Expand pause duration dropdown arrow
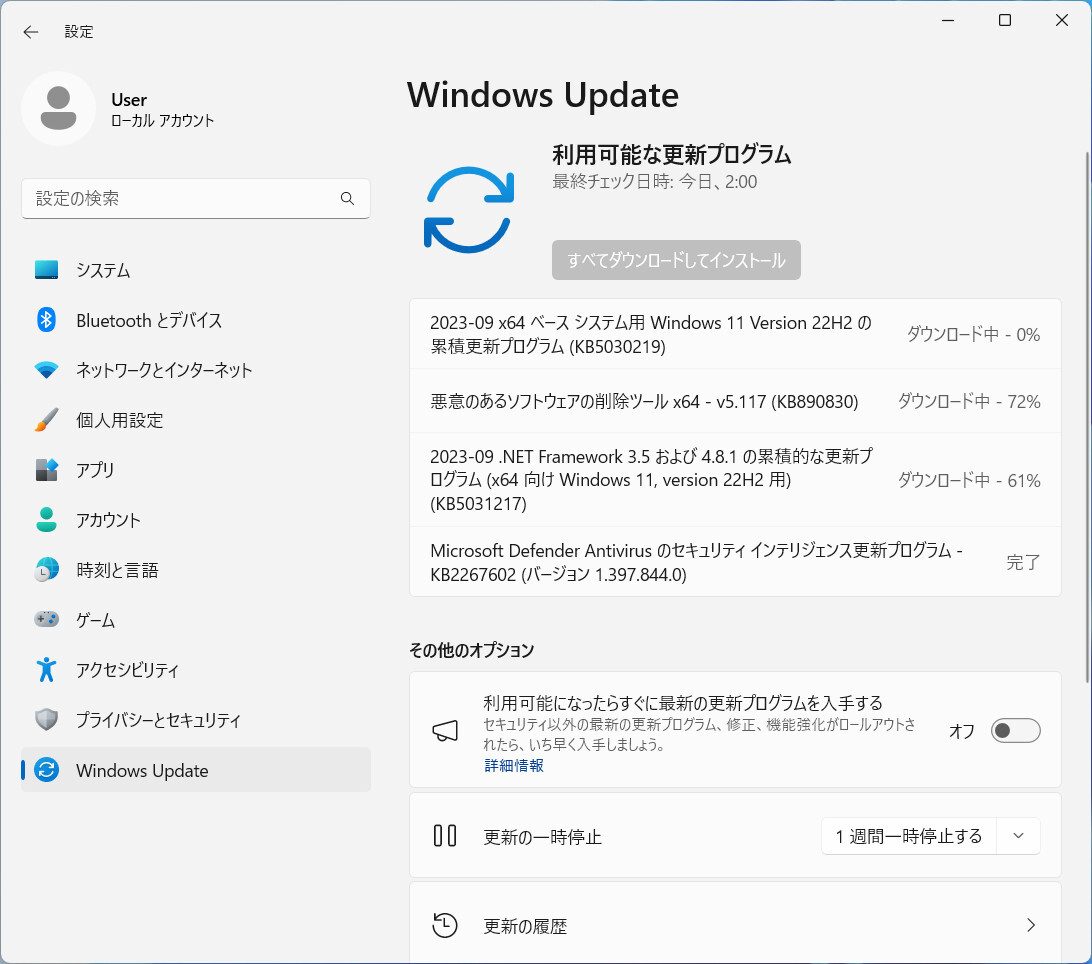Viewport: 1092px width, 964px height. (1018, 836)
